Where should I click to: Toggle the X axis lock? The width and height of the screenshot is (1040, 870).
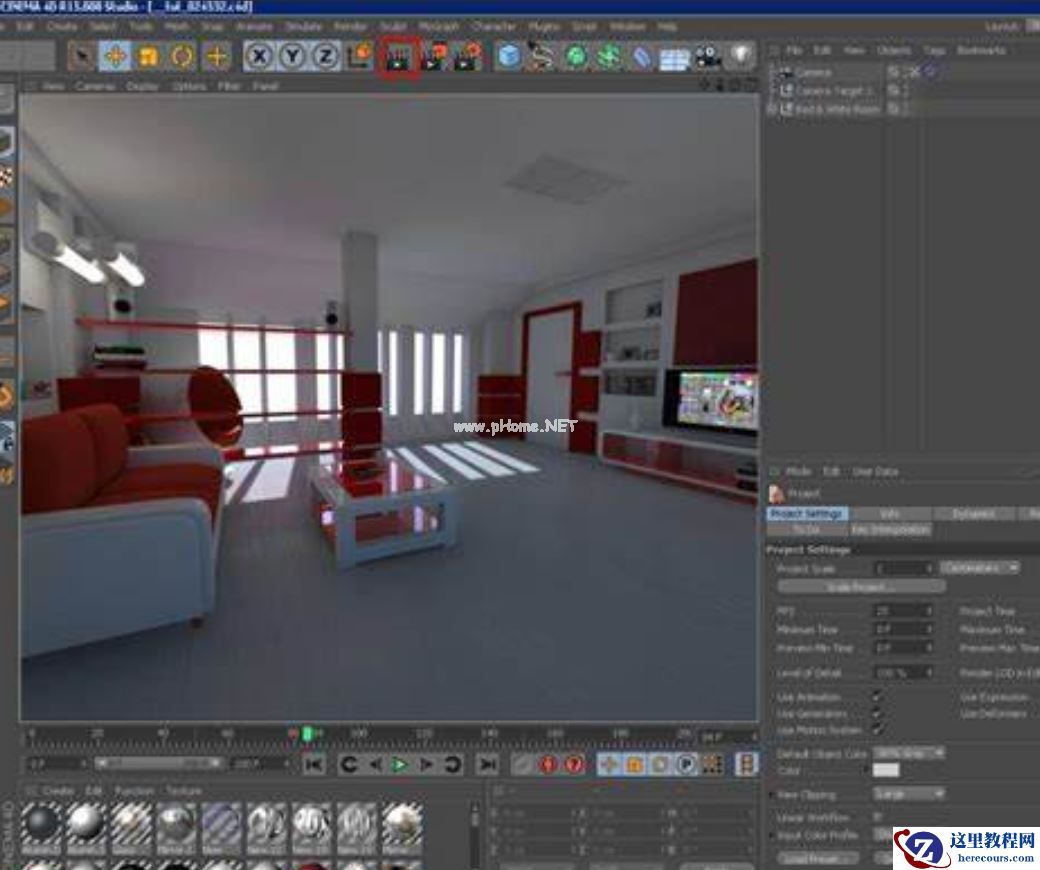[x=259, y=57]
